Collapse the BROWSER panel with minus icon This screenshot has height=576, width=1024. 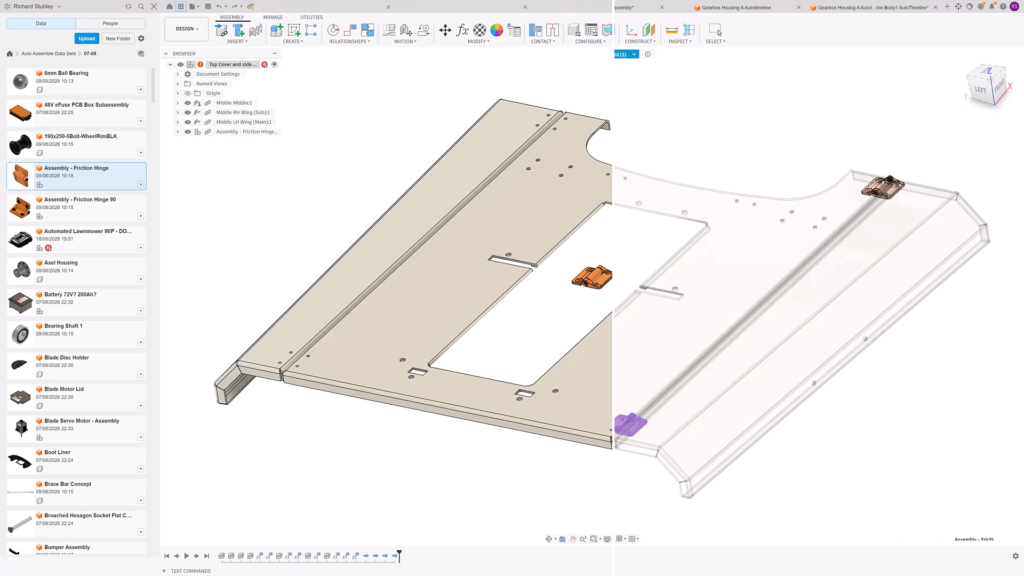click(x=274, y=54)
